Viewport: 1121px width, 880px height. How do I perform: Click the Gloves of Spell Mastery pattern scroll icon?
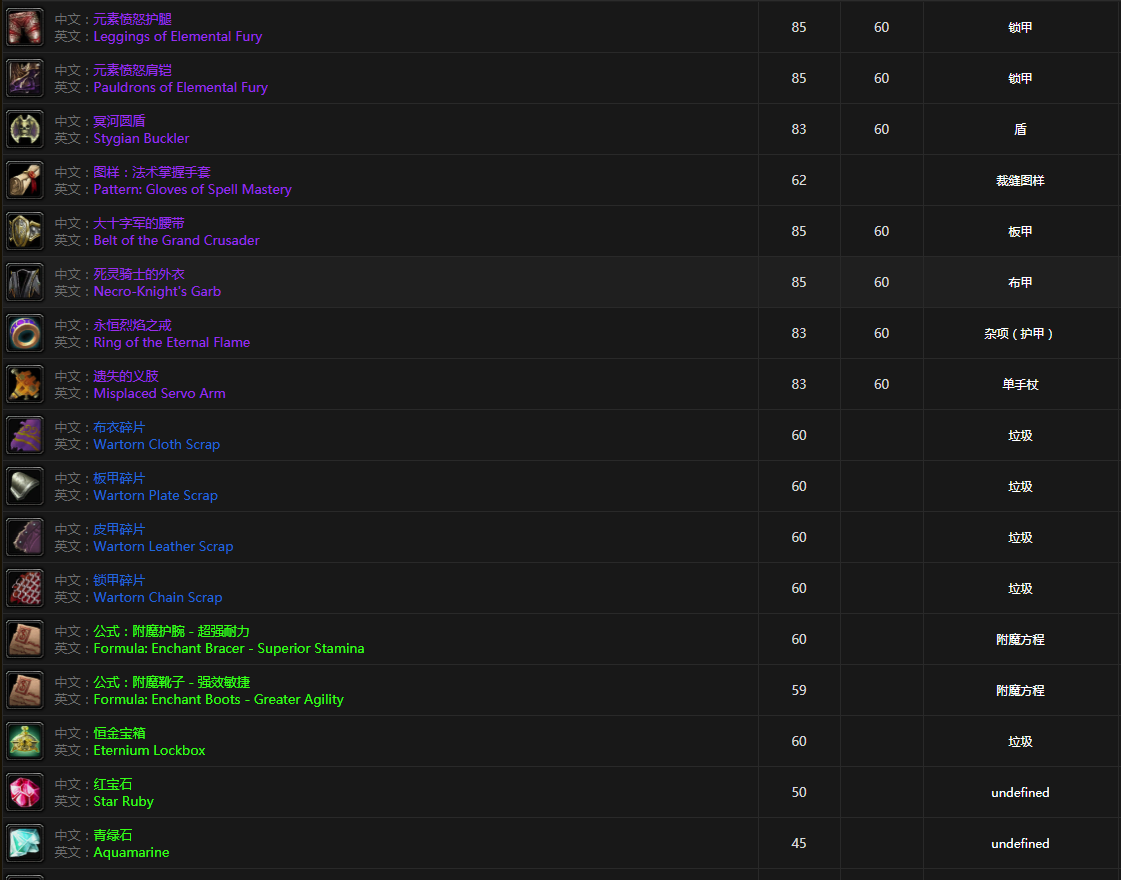25,180
